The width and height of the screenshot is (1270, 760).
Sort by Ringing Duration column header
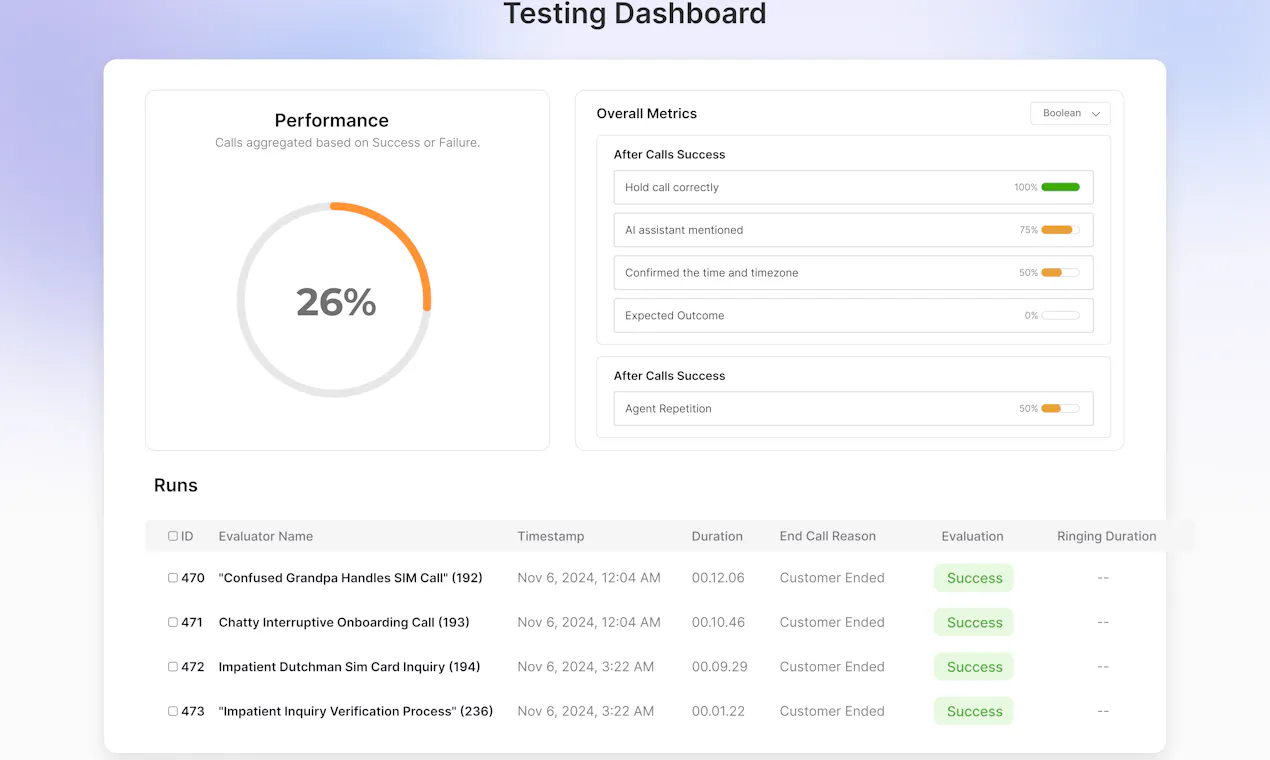[x=1107, y=536]
